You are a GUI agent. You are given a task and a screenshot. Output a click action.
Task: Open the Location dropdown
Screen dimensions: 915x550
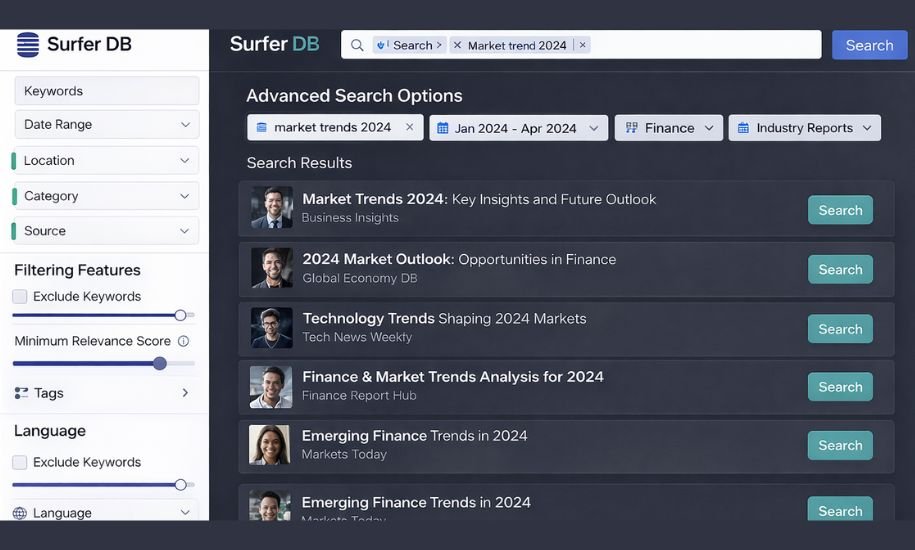click(185, 161)
